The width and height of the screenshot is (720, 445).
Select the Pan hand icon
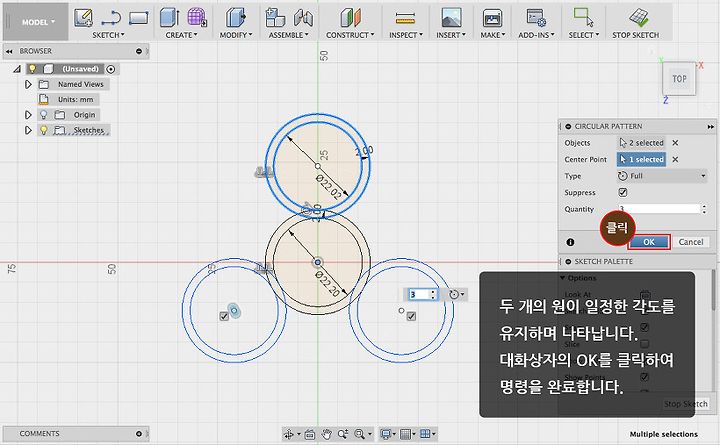tap(326, 434)
